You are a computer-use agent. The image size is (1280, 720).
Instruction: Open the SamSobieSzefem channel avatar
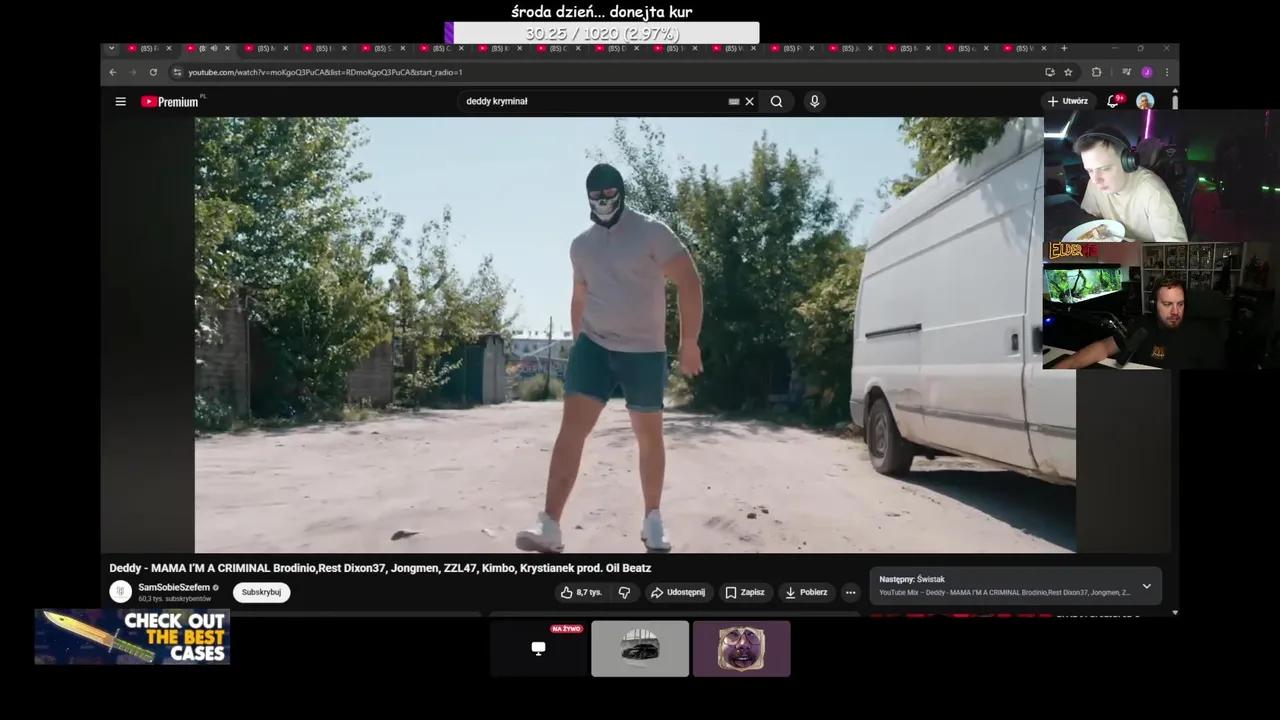pos(120,592)
